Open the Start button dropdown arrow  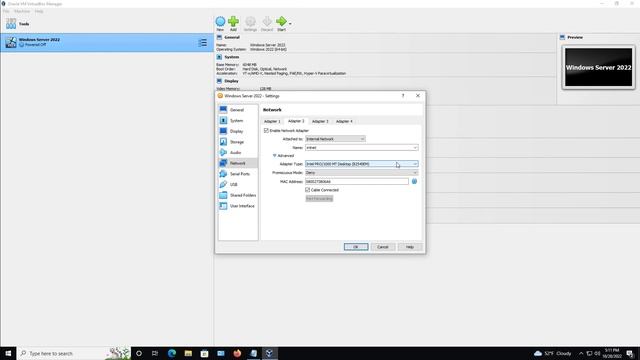tap(290, 23)
